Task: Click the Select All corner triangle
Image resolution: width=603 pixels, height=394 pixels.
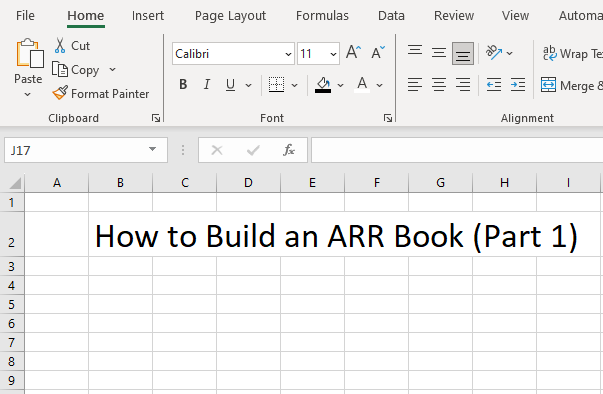Action: 15,183
